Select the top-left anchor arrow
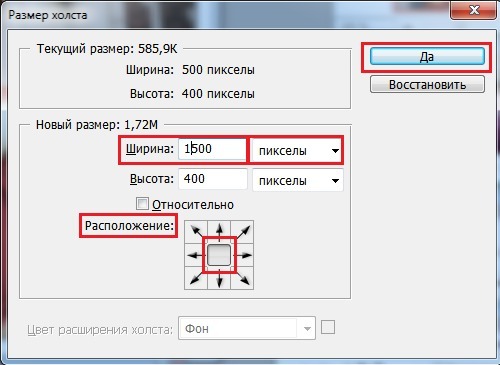The image size is (500, 365). click(196, 232)
